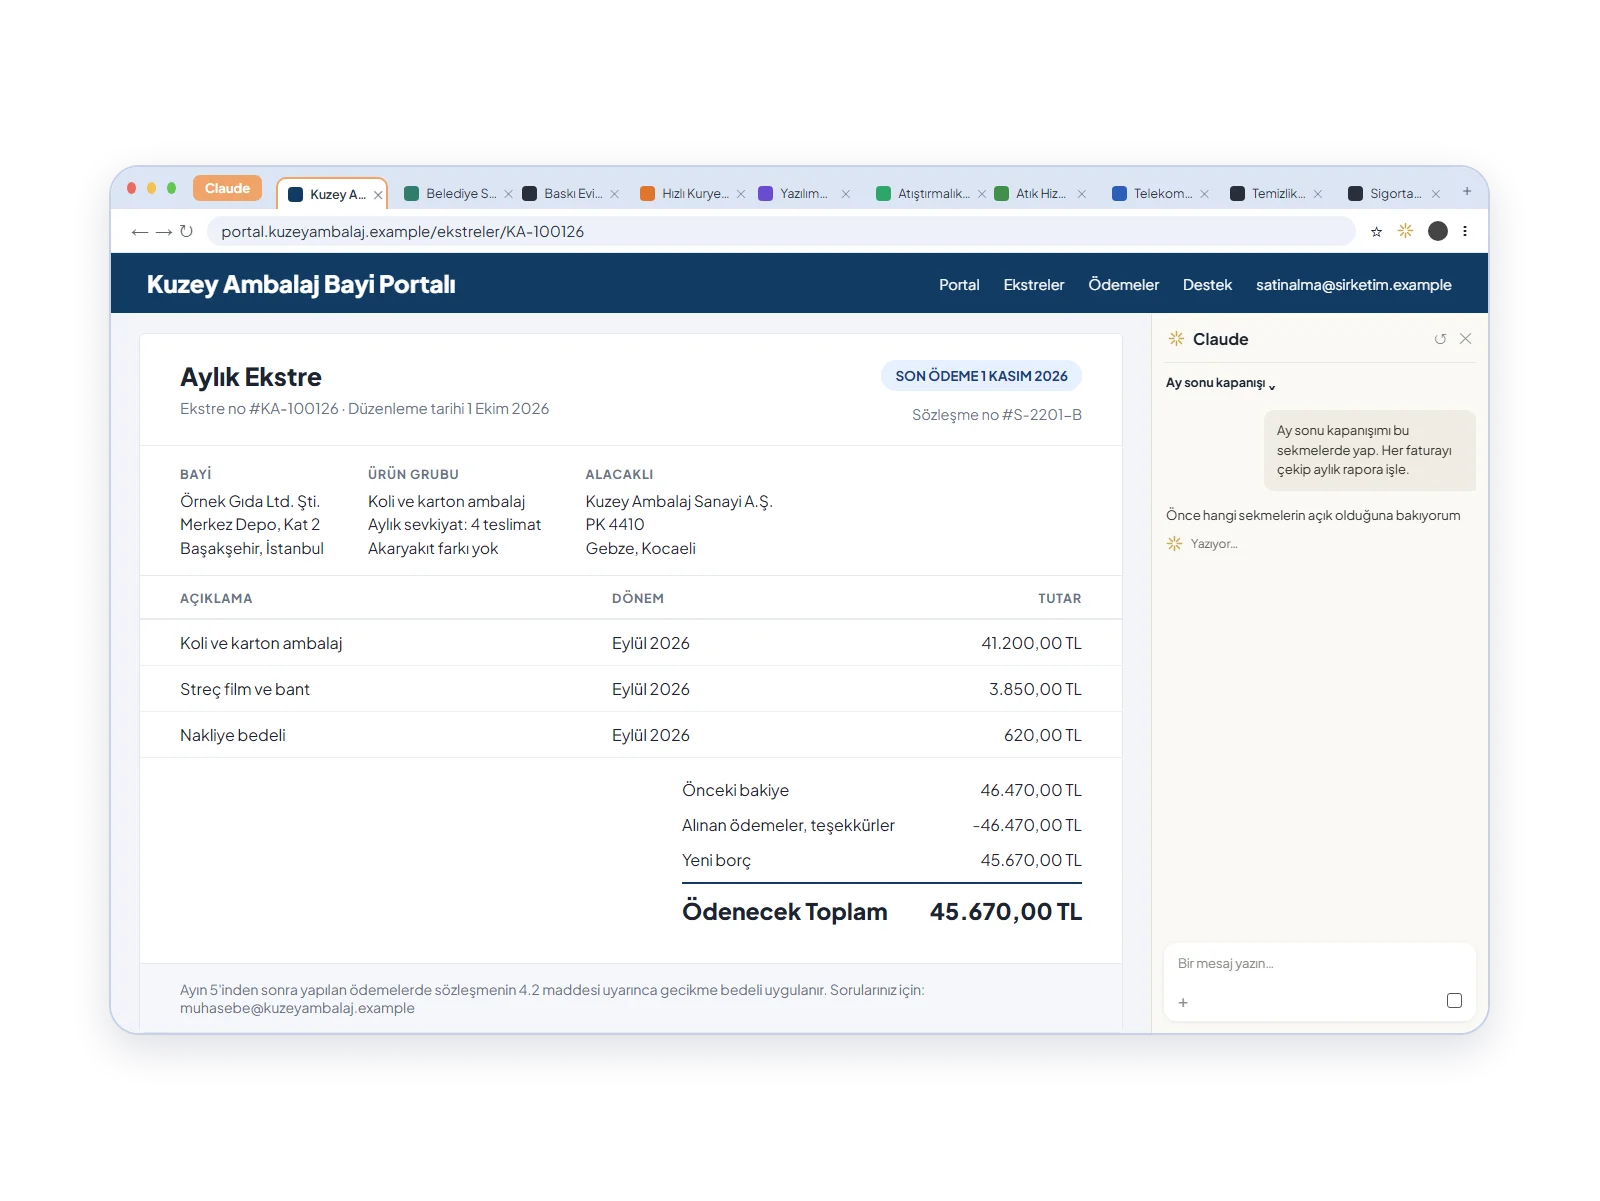Open Ekstreler in the portal navigation
Viewport: 1600px width, 1201px height.
[1034, 285]
